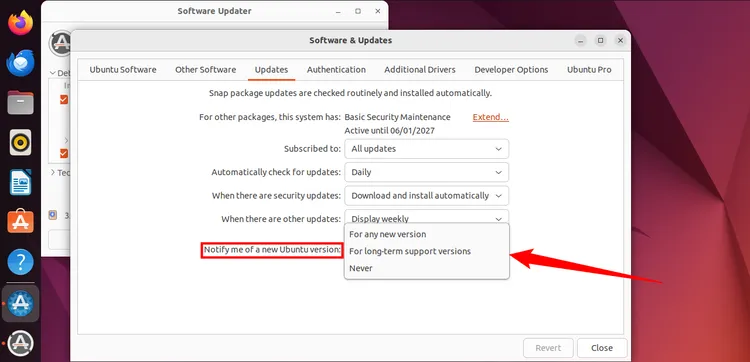Open Rhythmbox music player icon
The width and height of the screenshot is (750, 362).
[x=20, y=142]
